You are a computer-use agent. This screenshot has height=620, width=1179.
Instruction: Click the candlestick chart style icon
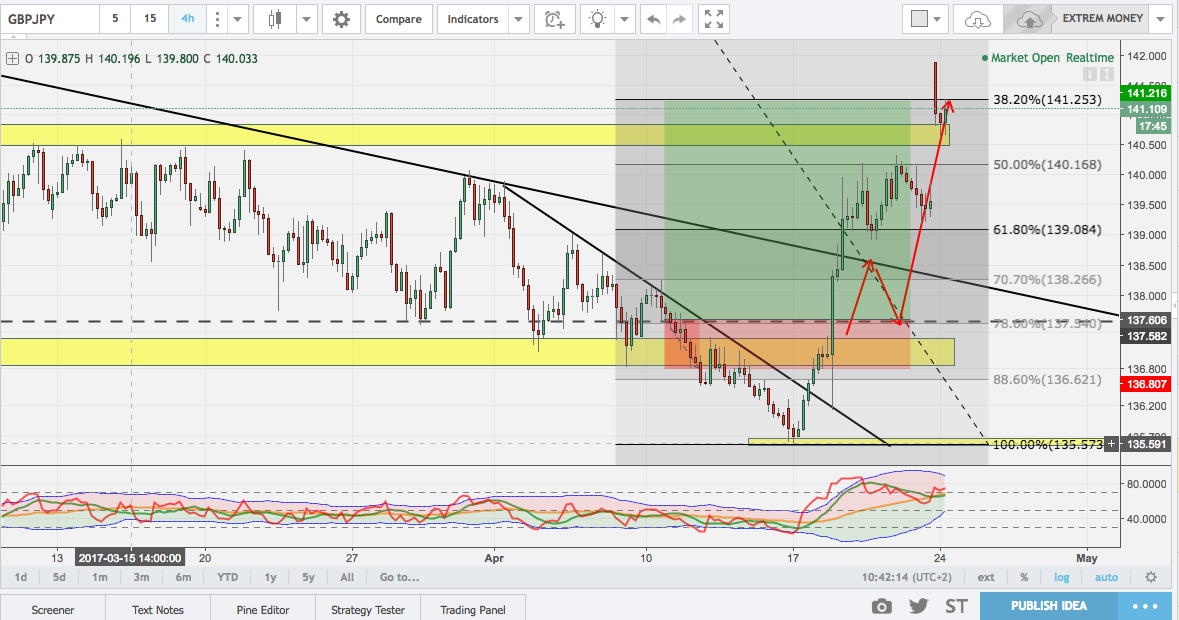point(275,19)
